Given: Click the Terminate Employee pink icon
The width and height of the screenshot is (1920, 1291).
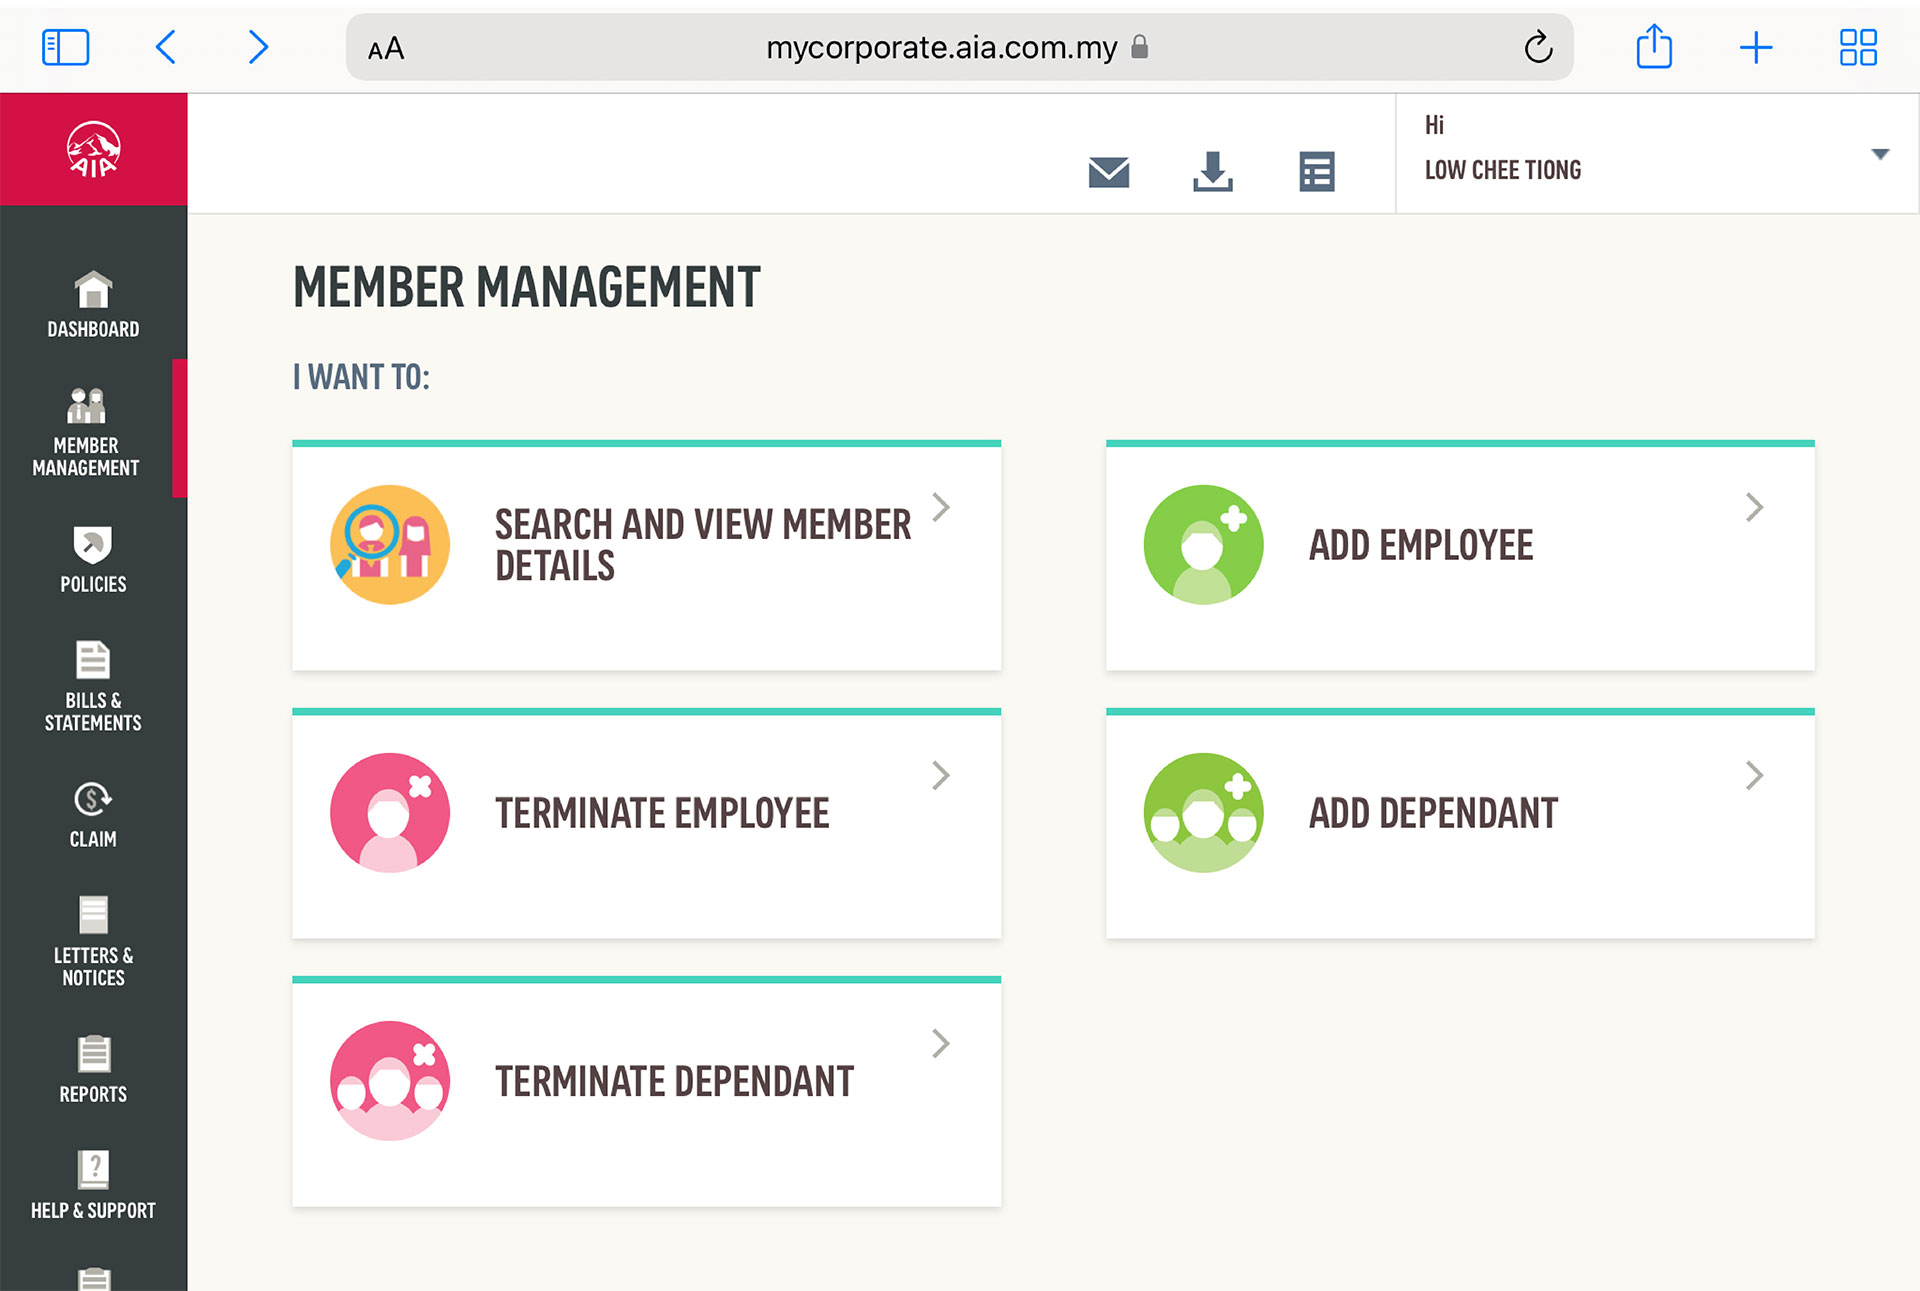Looking at the screenshot, I should (390, 813).
